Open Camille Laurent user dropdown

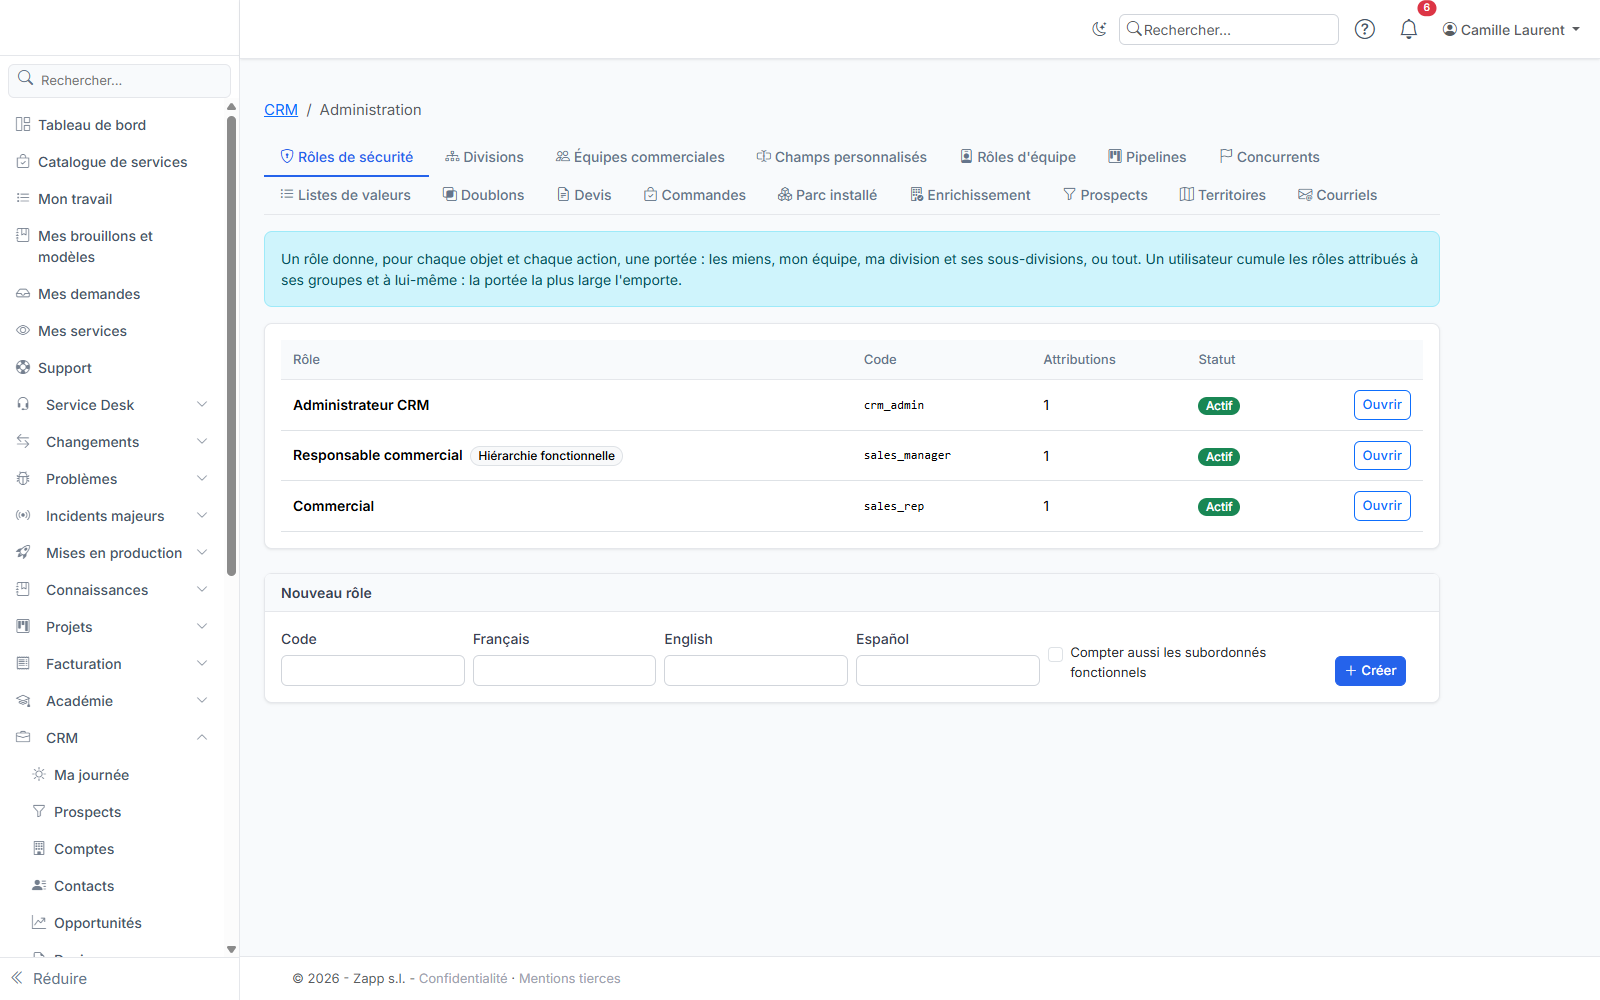[x=1511, y=30]
